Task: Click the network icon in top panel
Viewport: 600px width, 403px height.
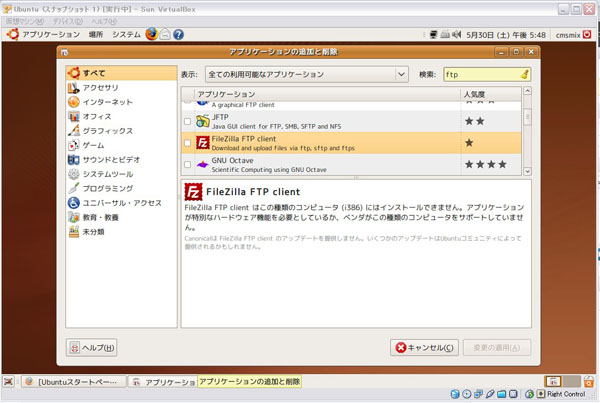Action: pyautogui.click(x=433, y=34)
